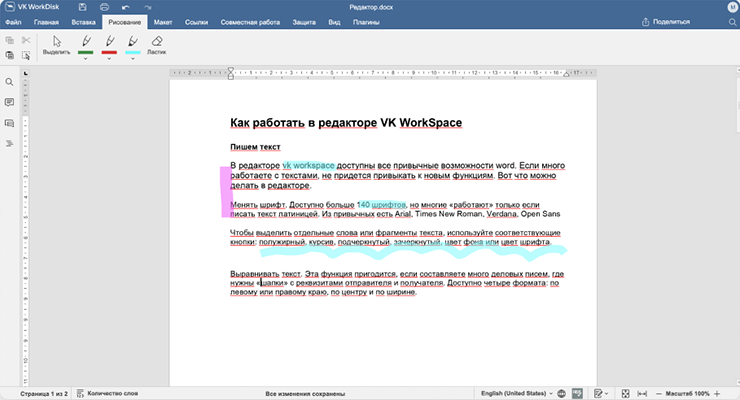Zoom out with the minus button

[x=659, y=393]
